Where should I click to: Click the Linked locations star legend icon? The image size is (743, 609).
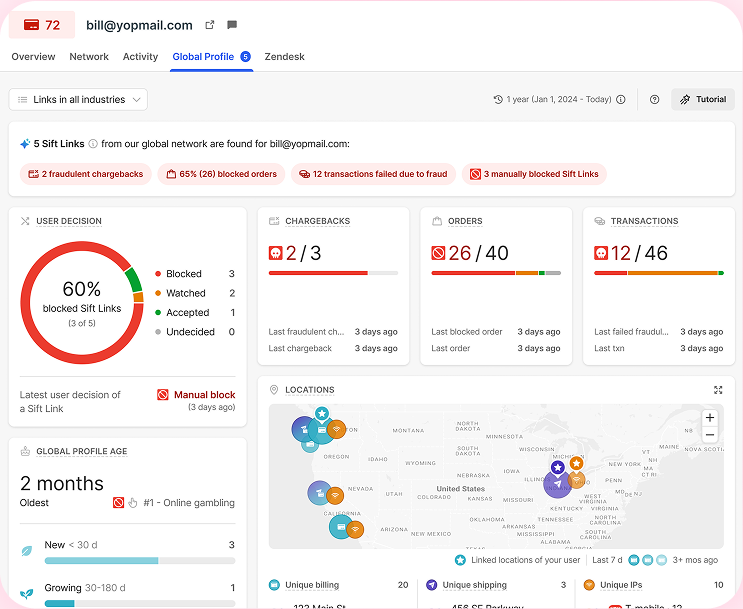click(460, 560)
